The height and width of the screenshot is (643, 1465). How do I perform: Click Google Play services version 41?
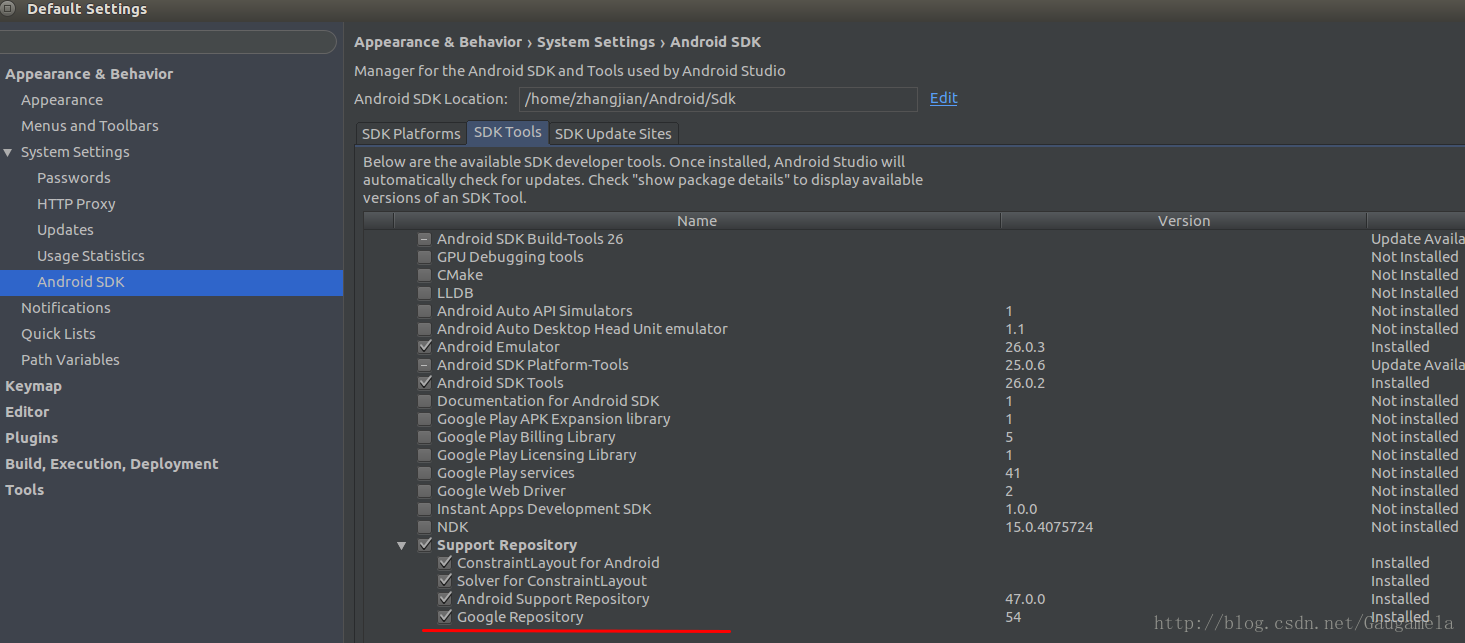tap(1013, 473)
